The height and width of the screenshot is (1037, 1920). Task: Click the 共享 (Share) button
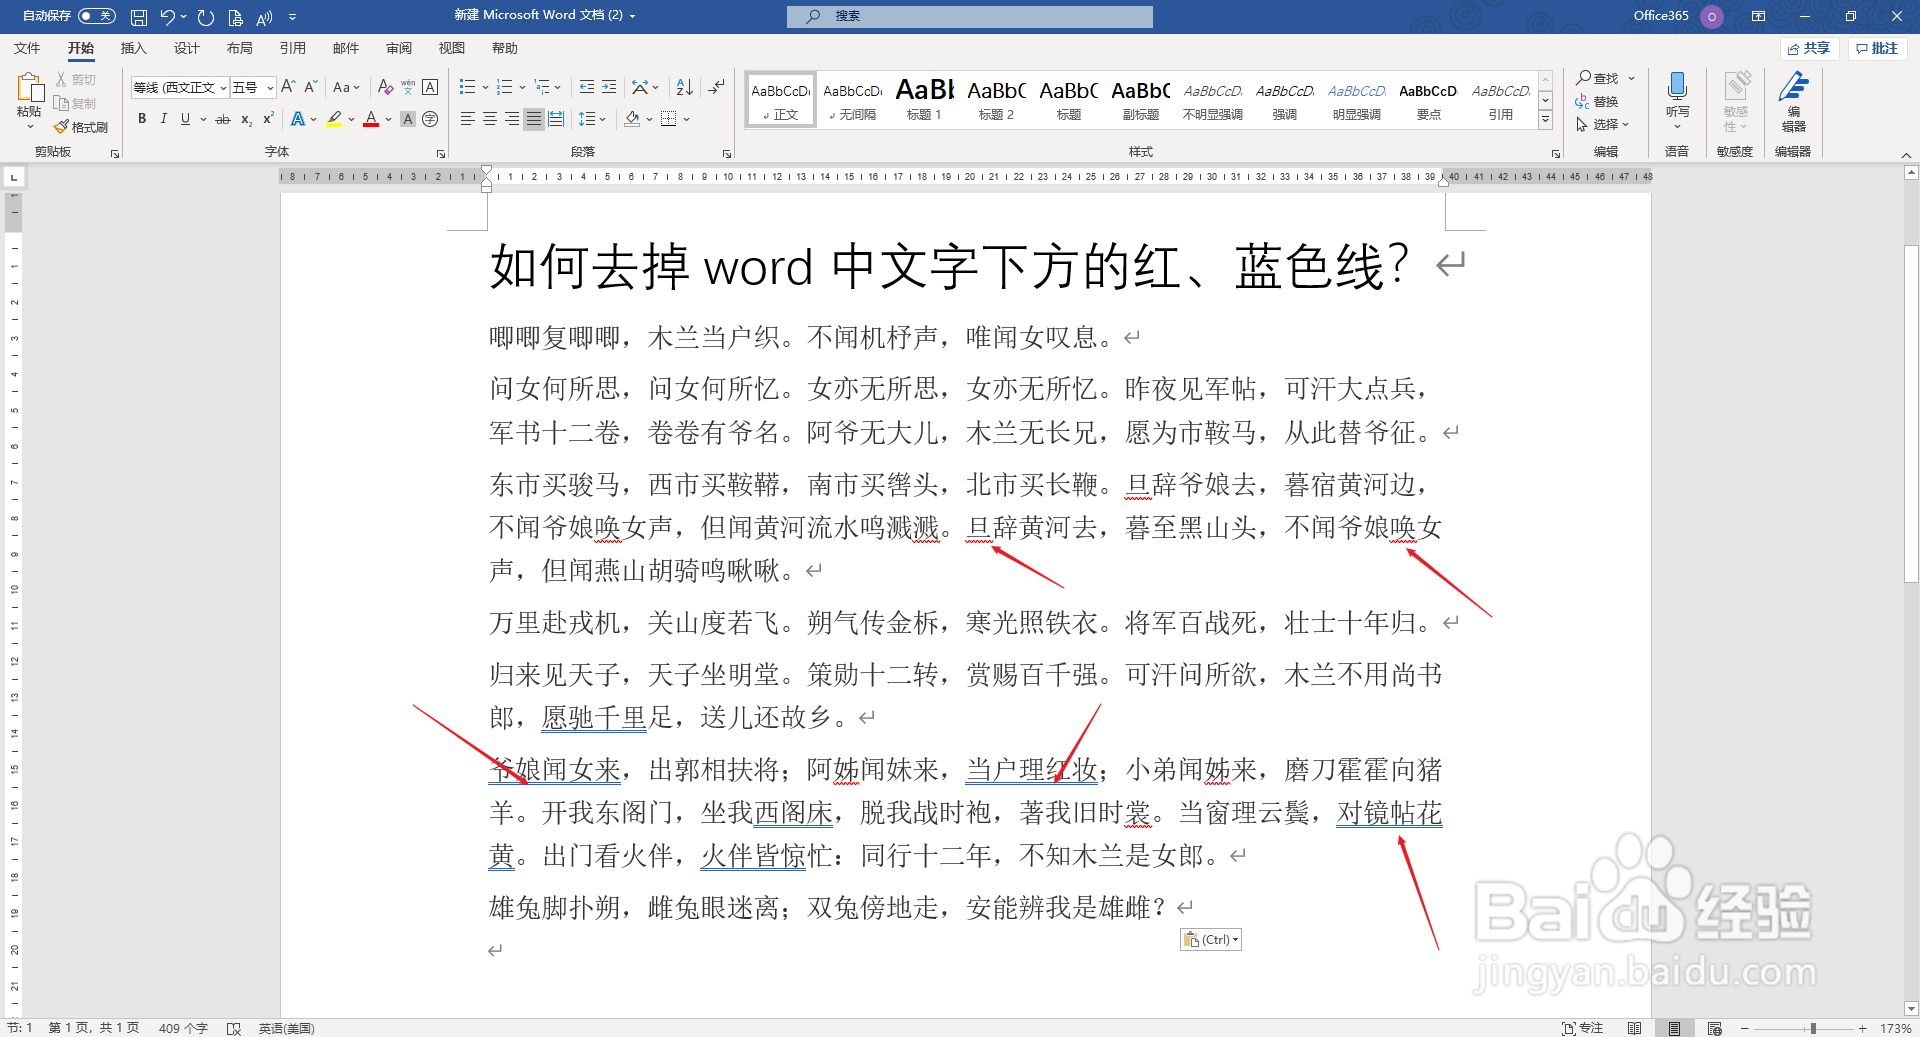tap(1810, 48)
